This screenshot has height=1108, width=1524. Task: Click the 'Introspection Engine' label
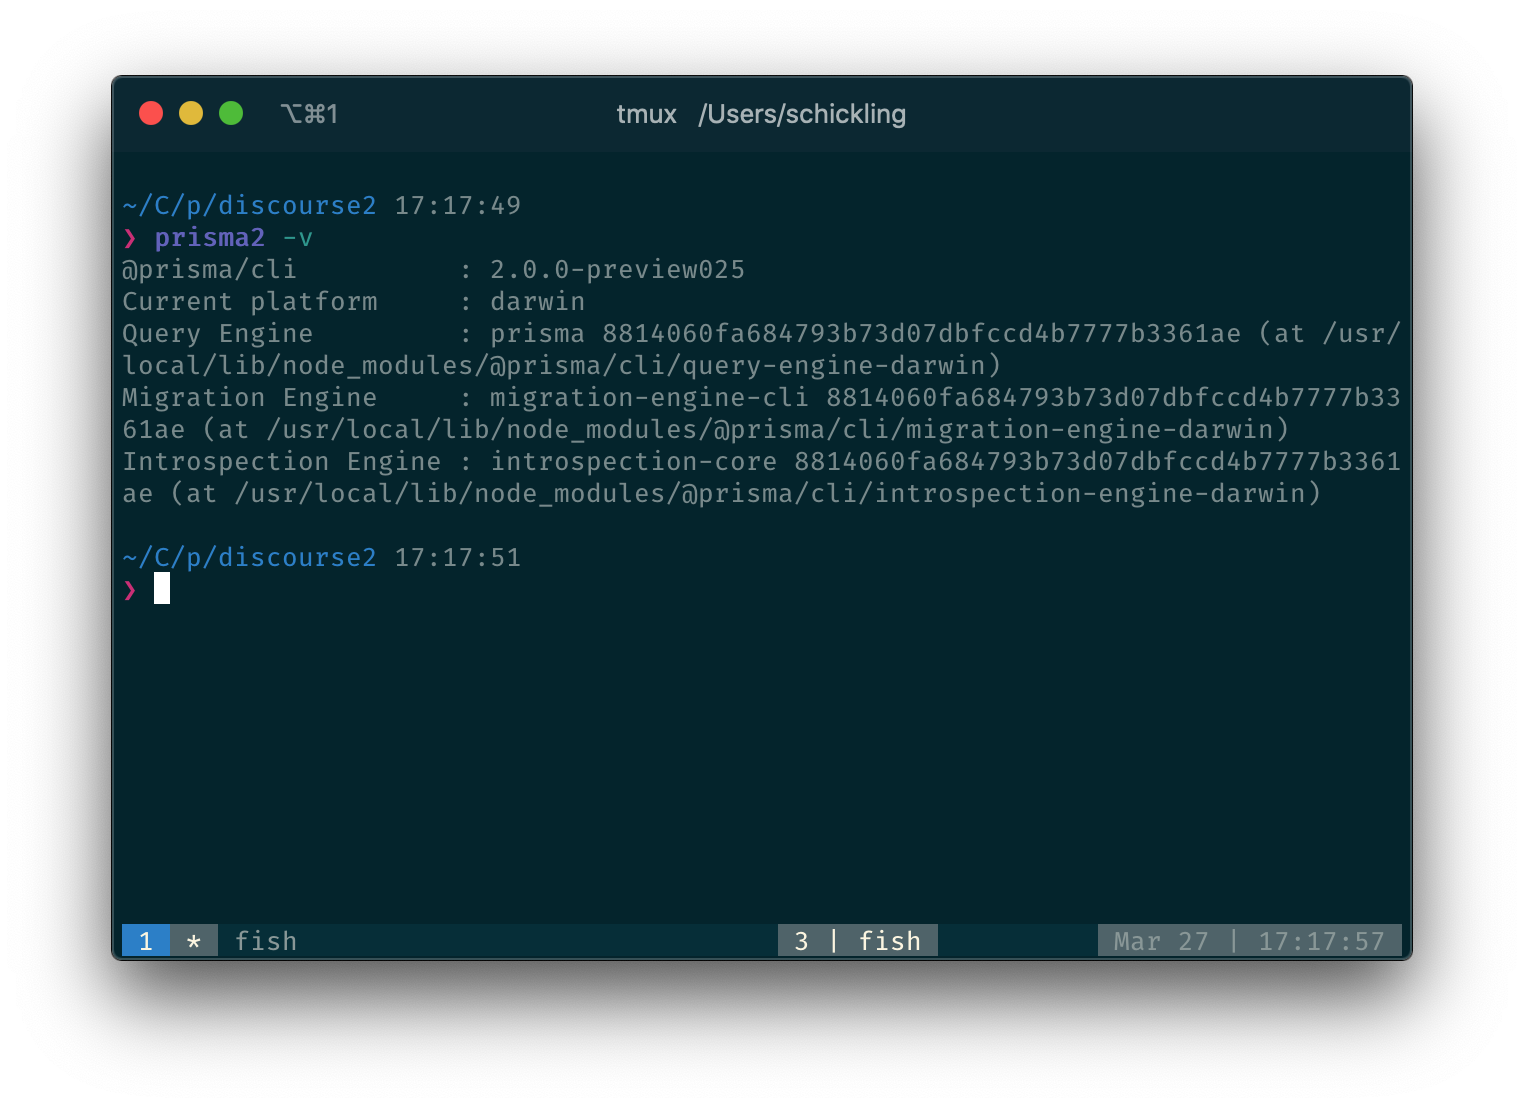point(282,462)
